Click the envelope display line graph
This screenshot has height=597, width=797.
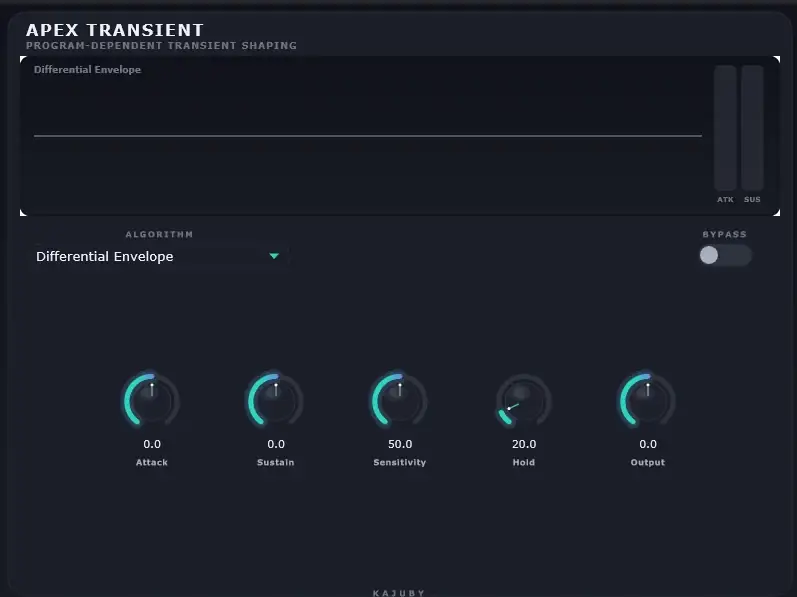pyautogui.click(x=368, y=136)
